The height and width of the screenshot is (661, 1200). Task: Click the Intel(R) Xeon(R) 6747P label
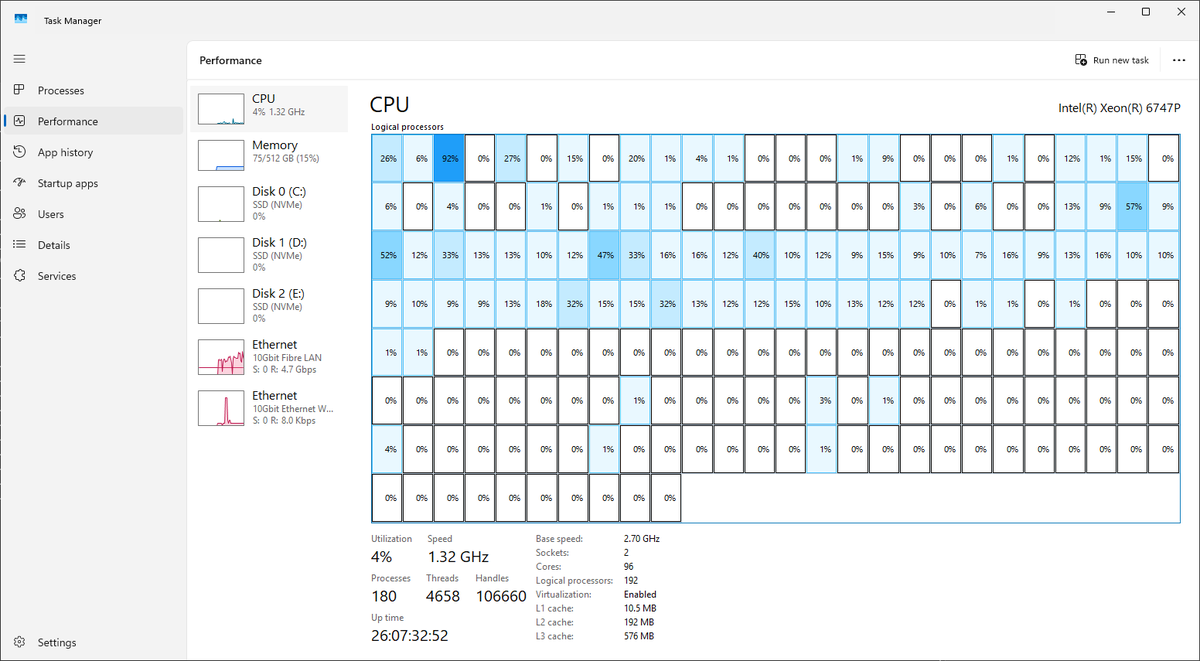point(1118,108)
